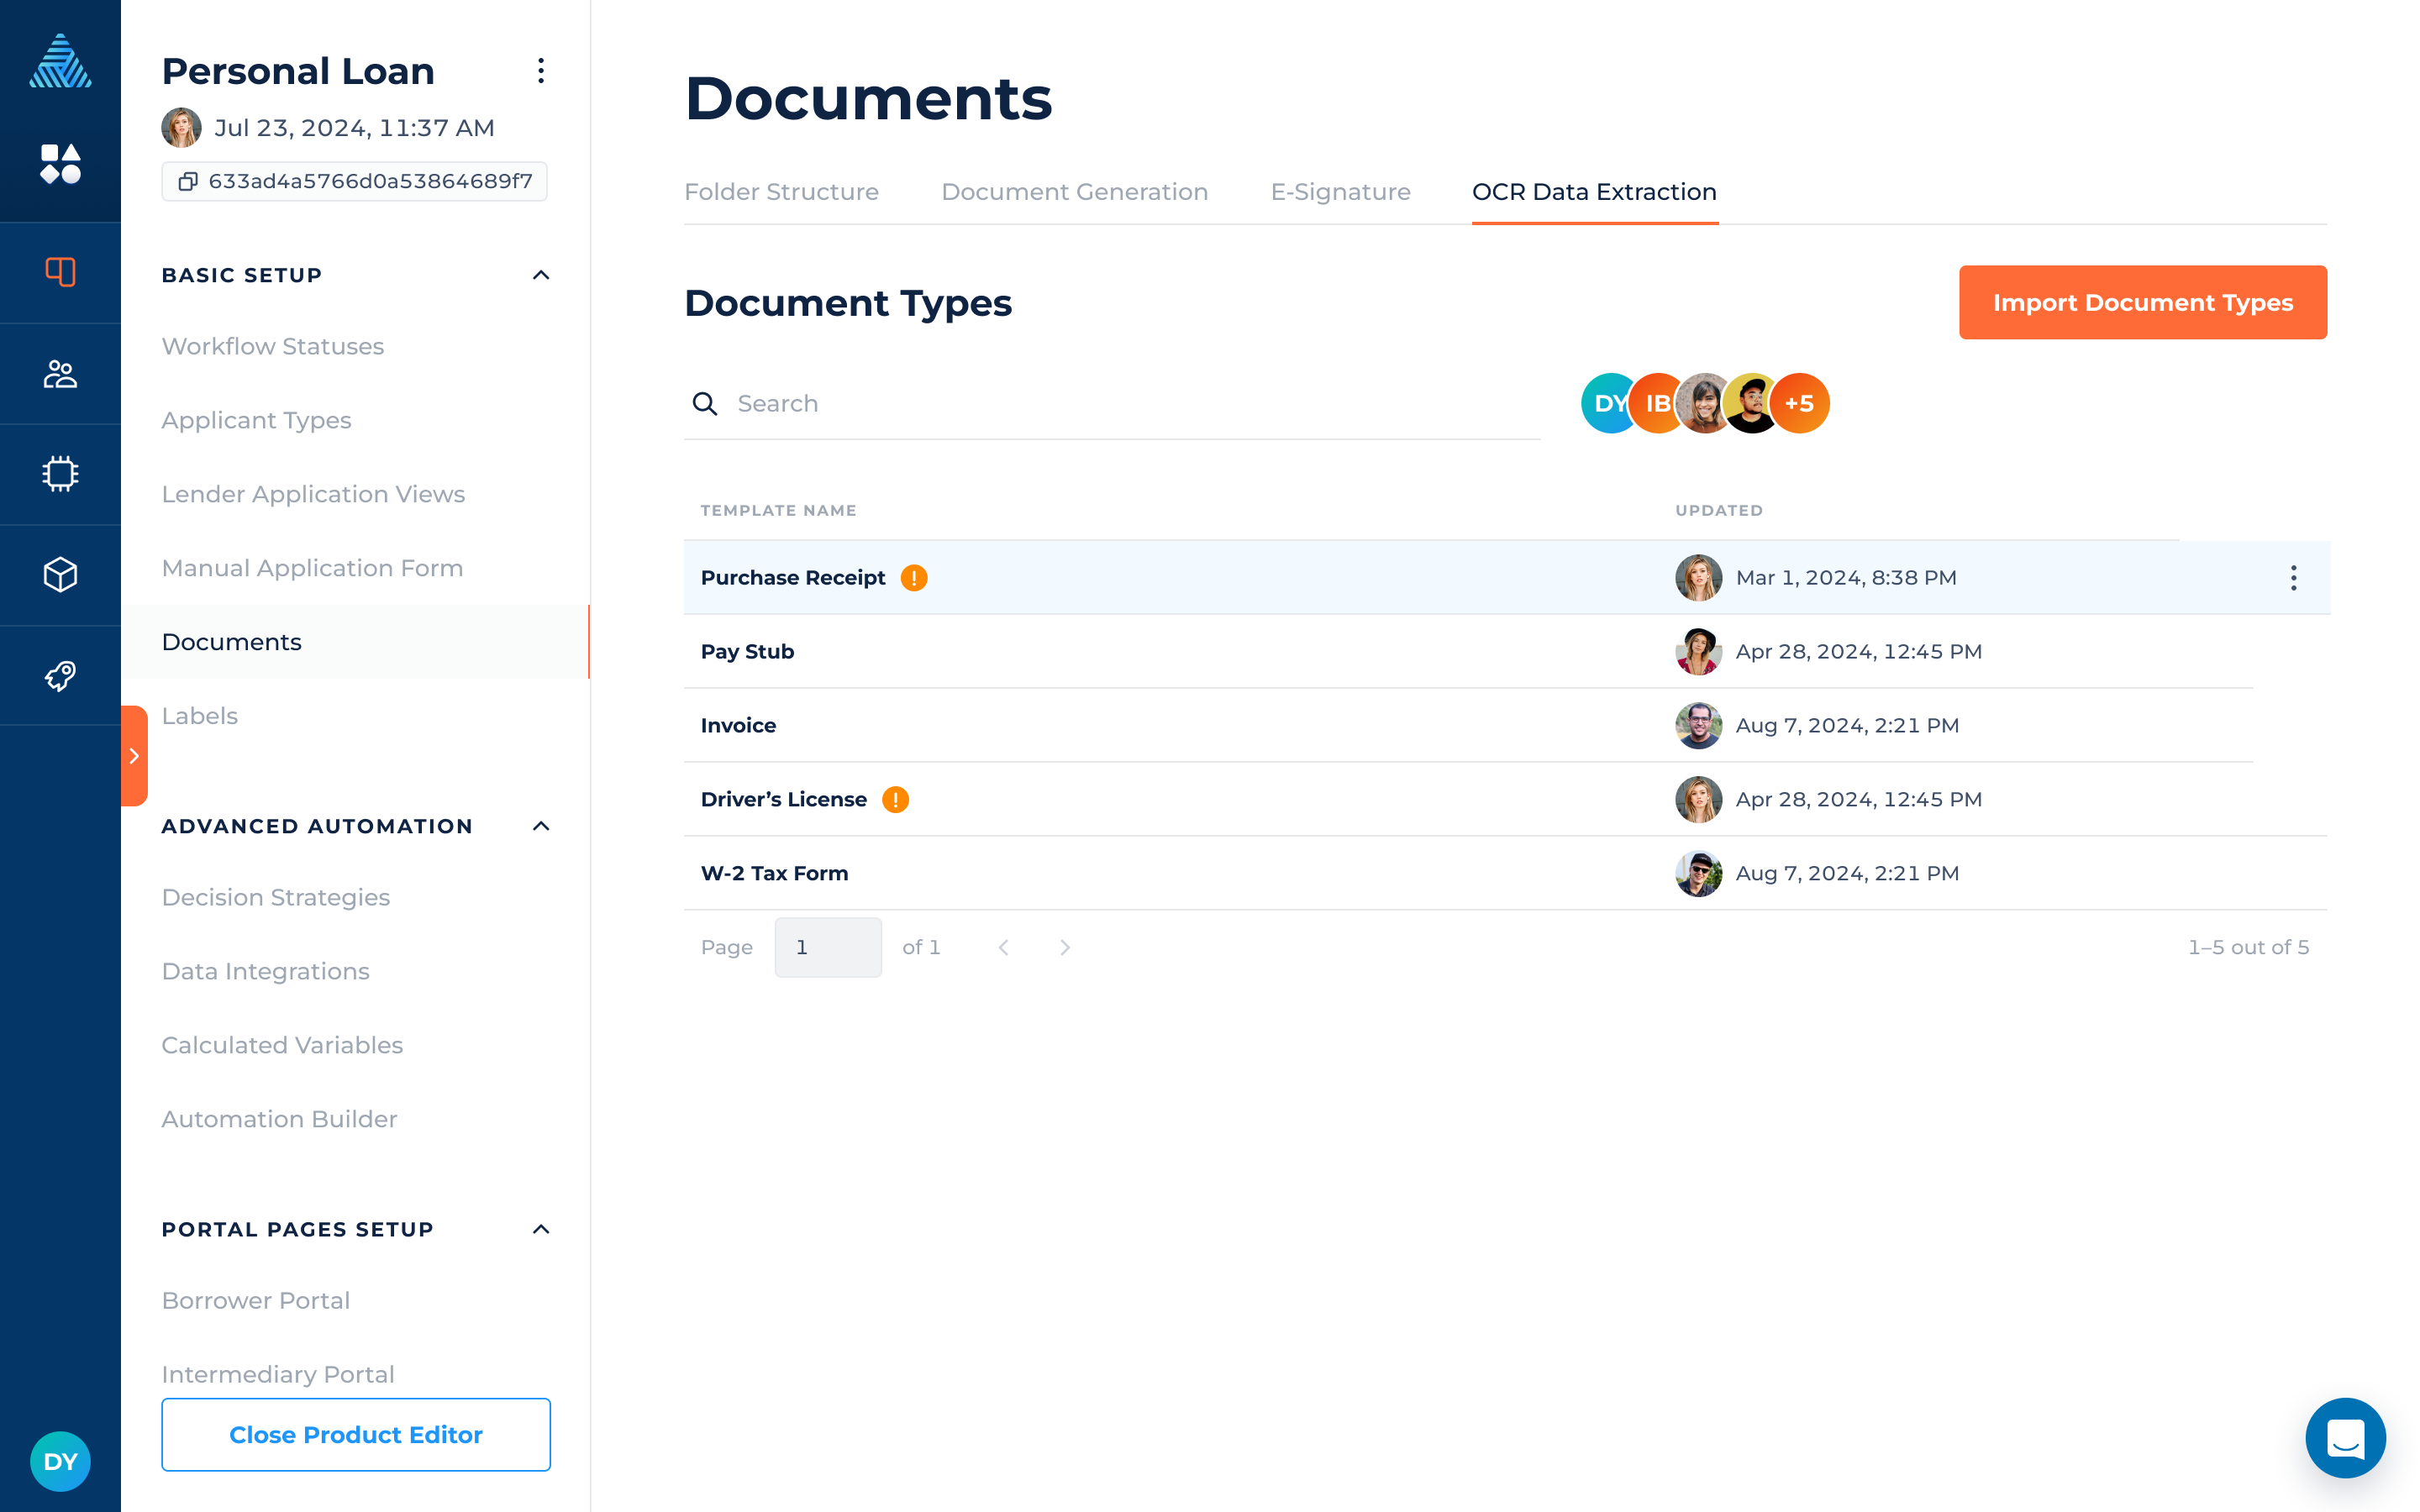Switch to the Folder Structure tab
The image size is (2420, 1512).
click(781, 192)
